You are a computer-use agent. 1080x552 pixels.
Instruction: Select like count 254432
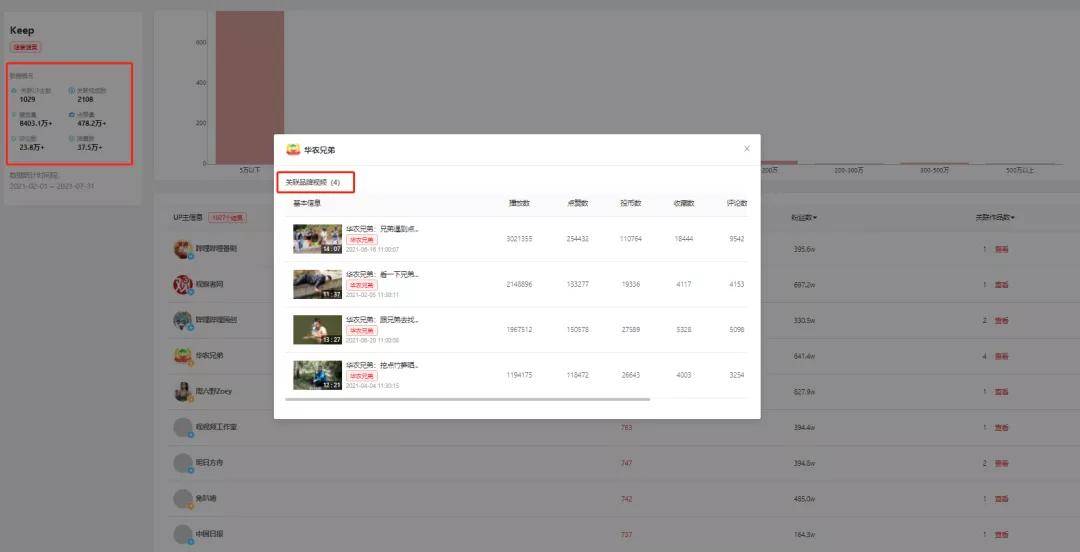[x=577, y=238]
